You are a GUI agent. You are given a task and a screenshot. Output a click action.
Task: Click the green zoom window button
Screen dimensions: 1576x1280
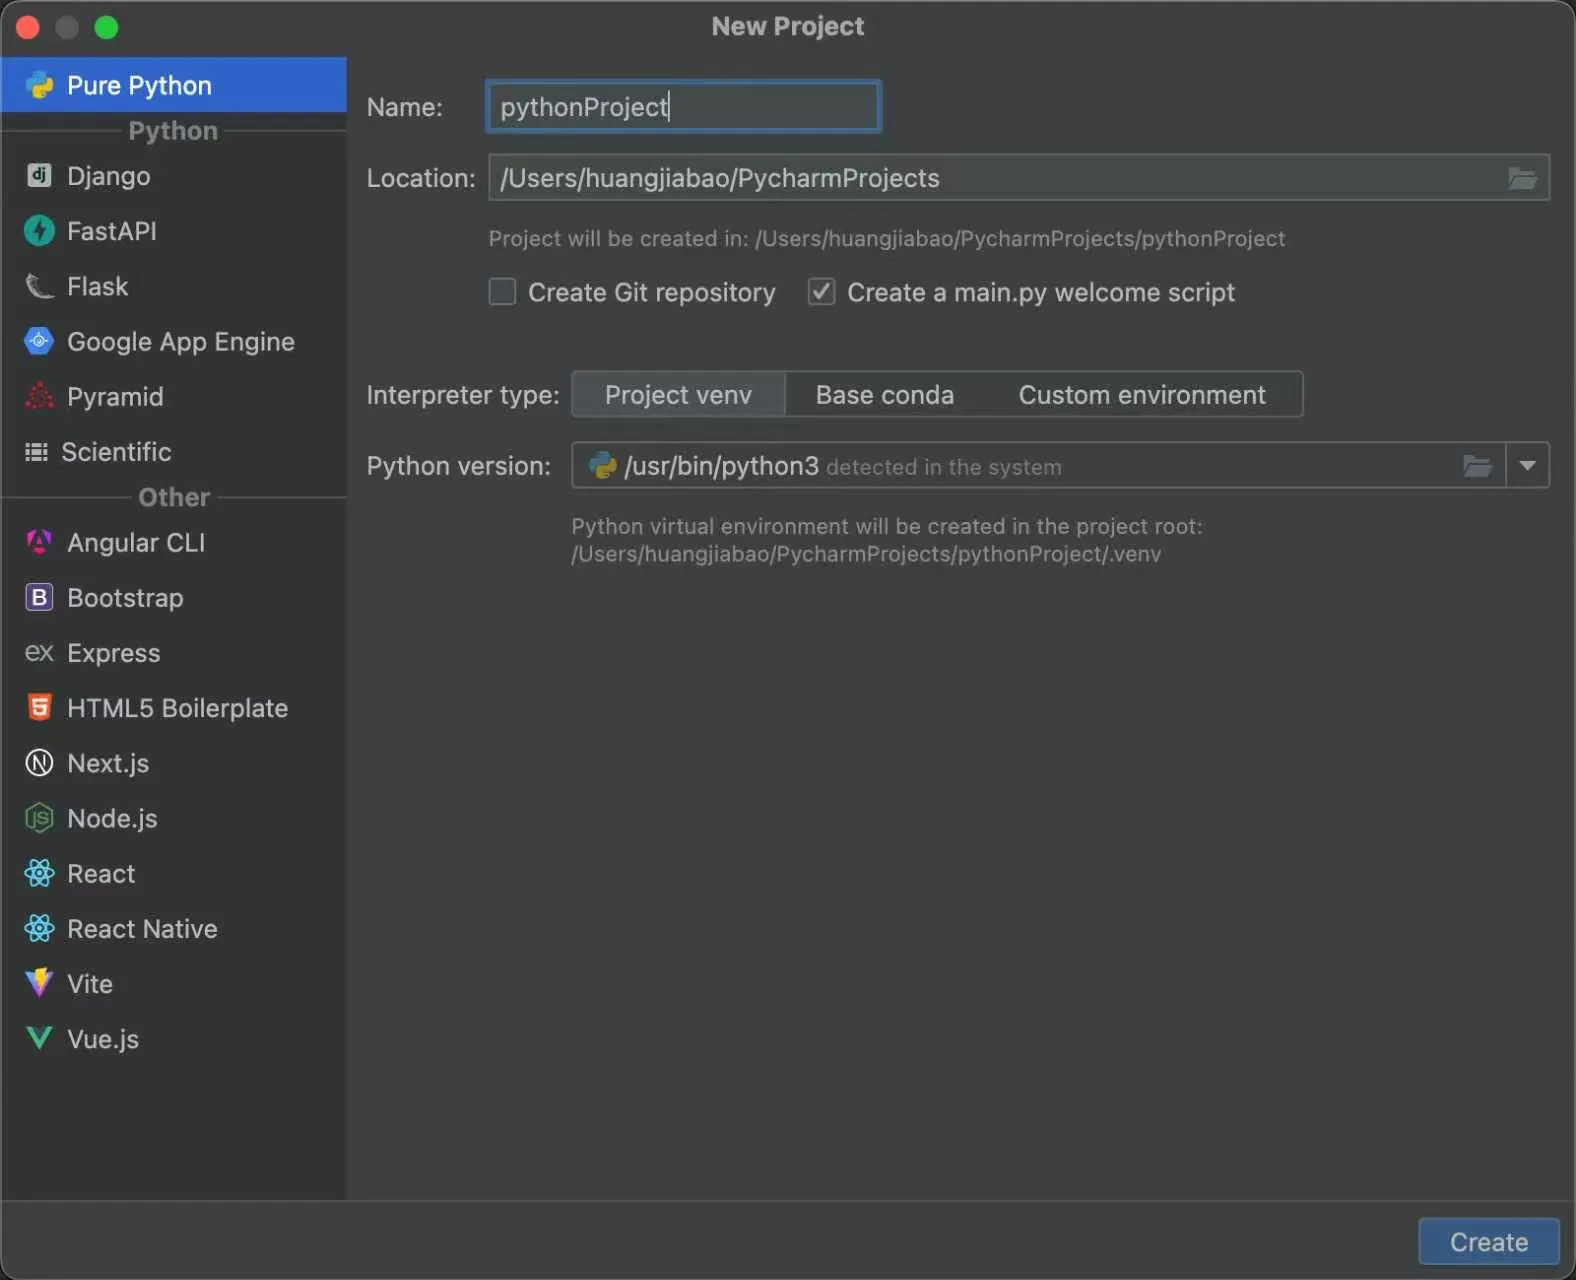(106, 27)
